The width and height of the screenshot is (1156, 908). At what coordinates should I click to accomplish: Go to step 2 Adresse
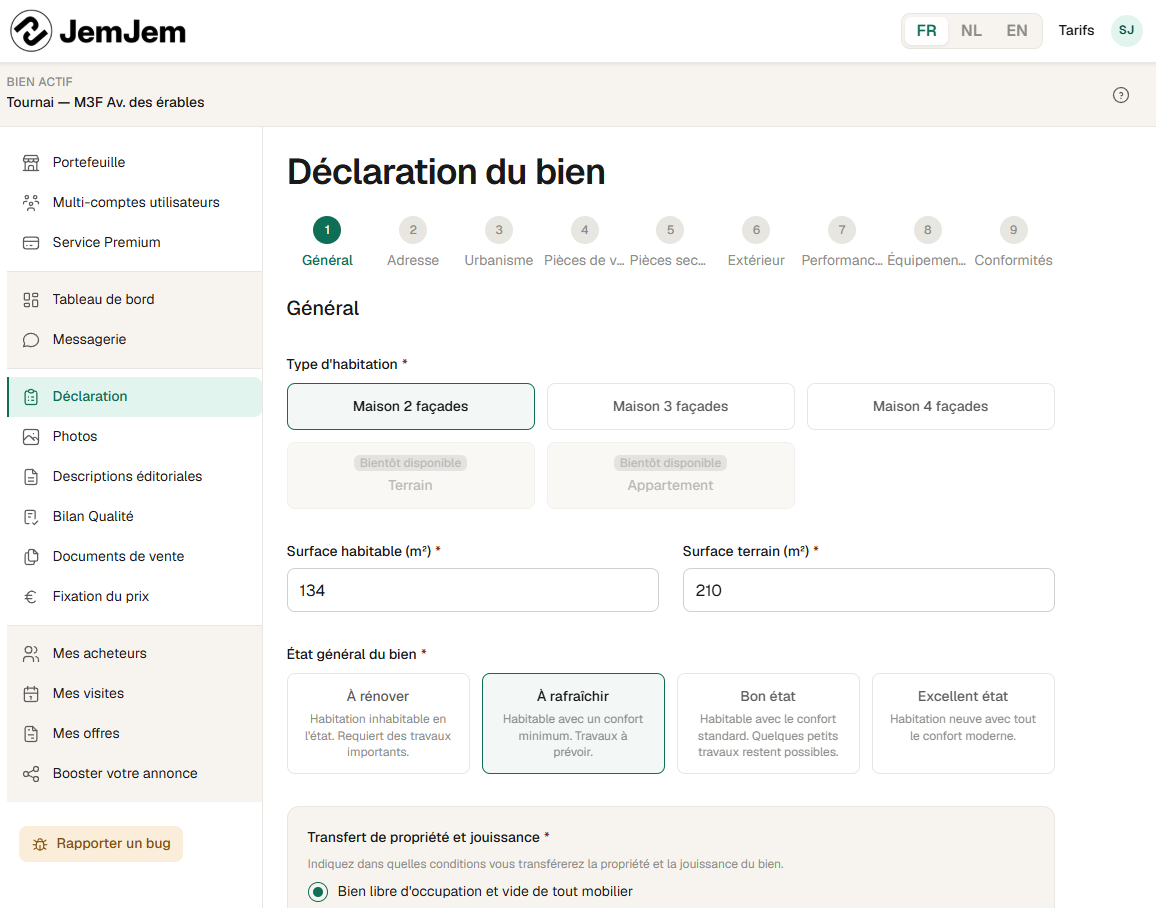(413, 242)
